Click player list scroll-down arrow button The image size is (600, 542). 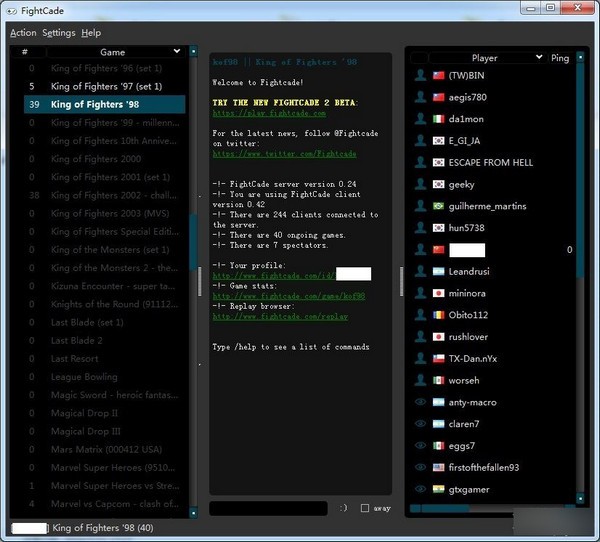[580, 499]
